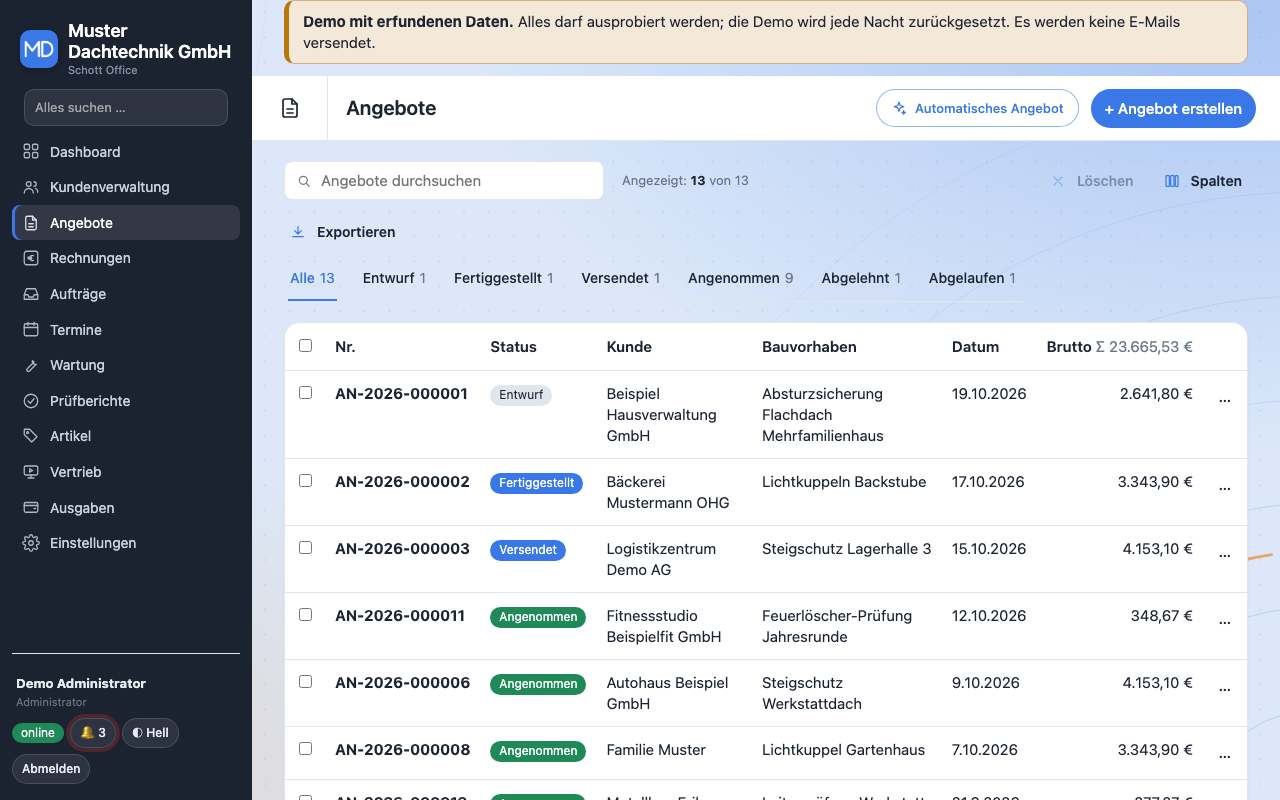Open row menu for AN-2026-000001
The height and width of the screenshot is (800, 1280).
1224,398
